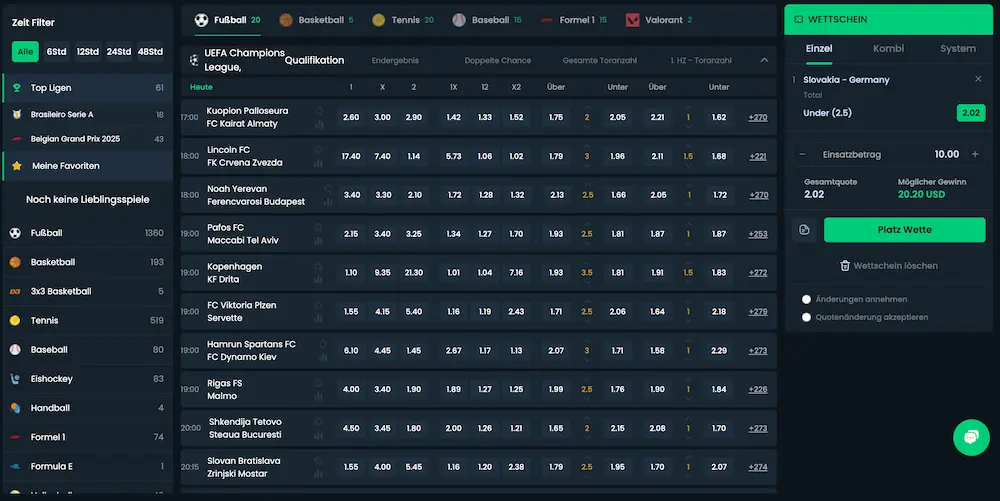Image resolution: width=1000 pixels, height=501 pixels.
Task: Switch to Basketball top tab
Action: click(316, 20)
